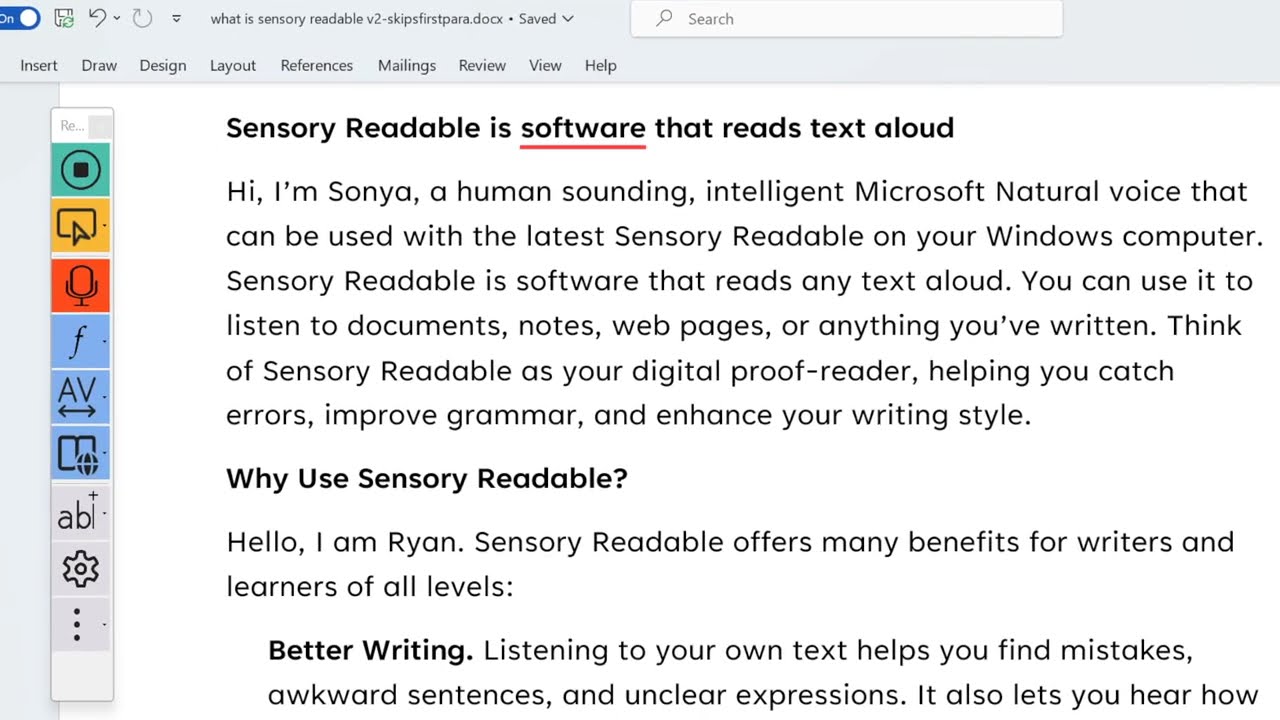The height and width of the screenshot is (720, 1280).
Task: Toggle the AutoSave switch
Action: (19, 18)
